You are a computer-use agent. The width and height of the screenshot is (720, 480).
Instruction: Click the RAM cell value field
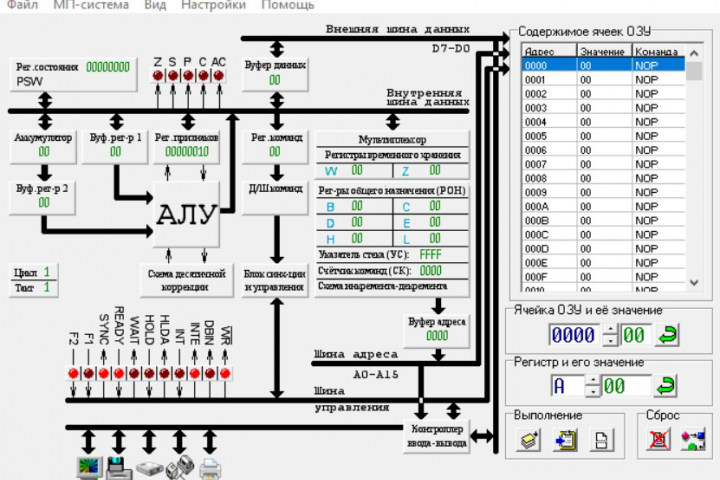[636, 335]
